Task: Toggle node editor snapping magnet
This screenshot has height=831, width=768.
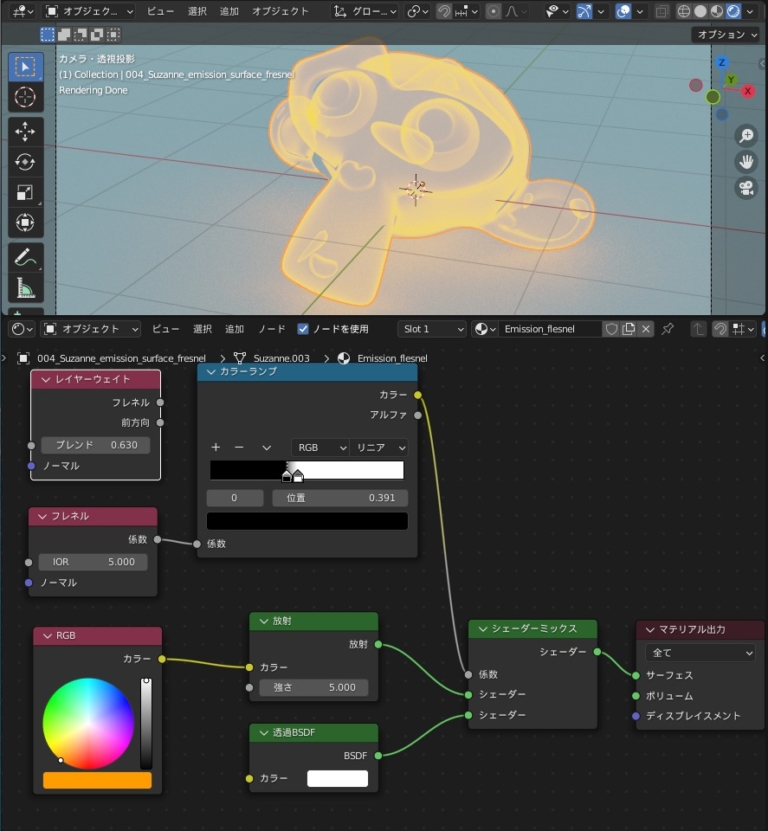Action: [720, 329]
